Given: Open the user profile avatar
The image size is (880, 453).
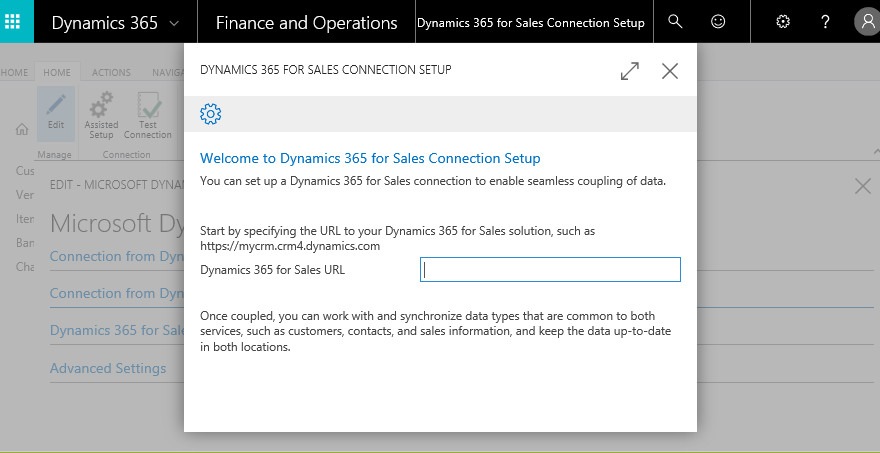Looking at the screenshot, I should coord(867,22).
